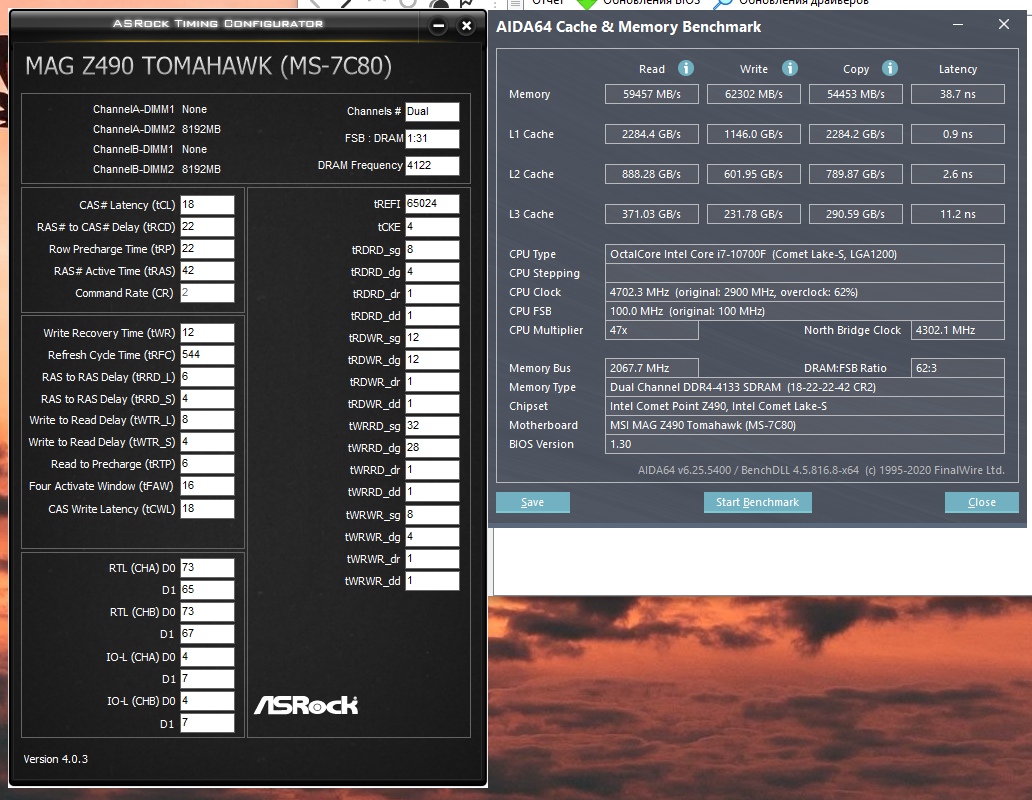Image resolution: width=1032 pixels, height=800 pixels.
Task: Click the Refresh Cycle Time (tRFC) field
Action: click(x=207, y=355)
